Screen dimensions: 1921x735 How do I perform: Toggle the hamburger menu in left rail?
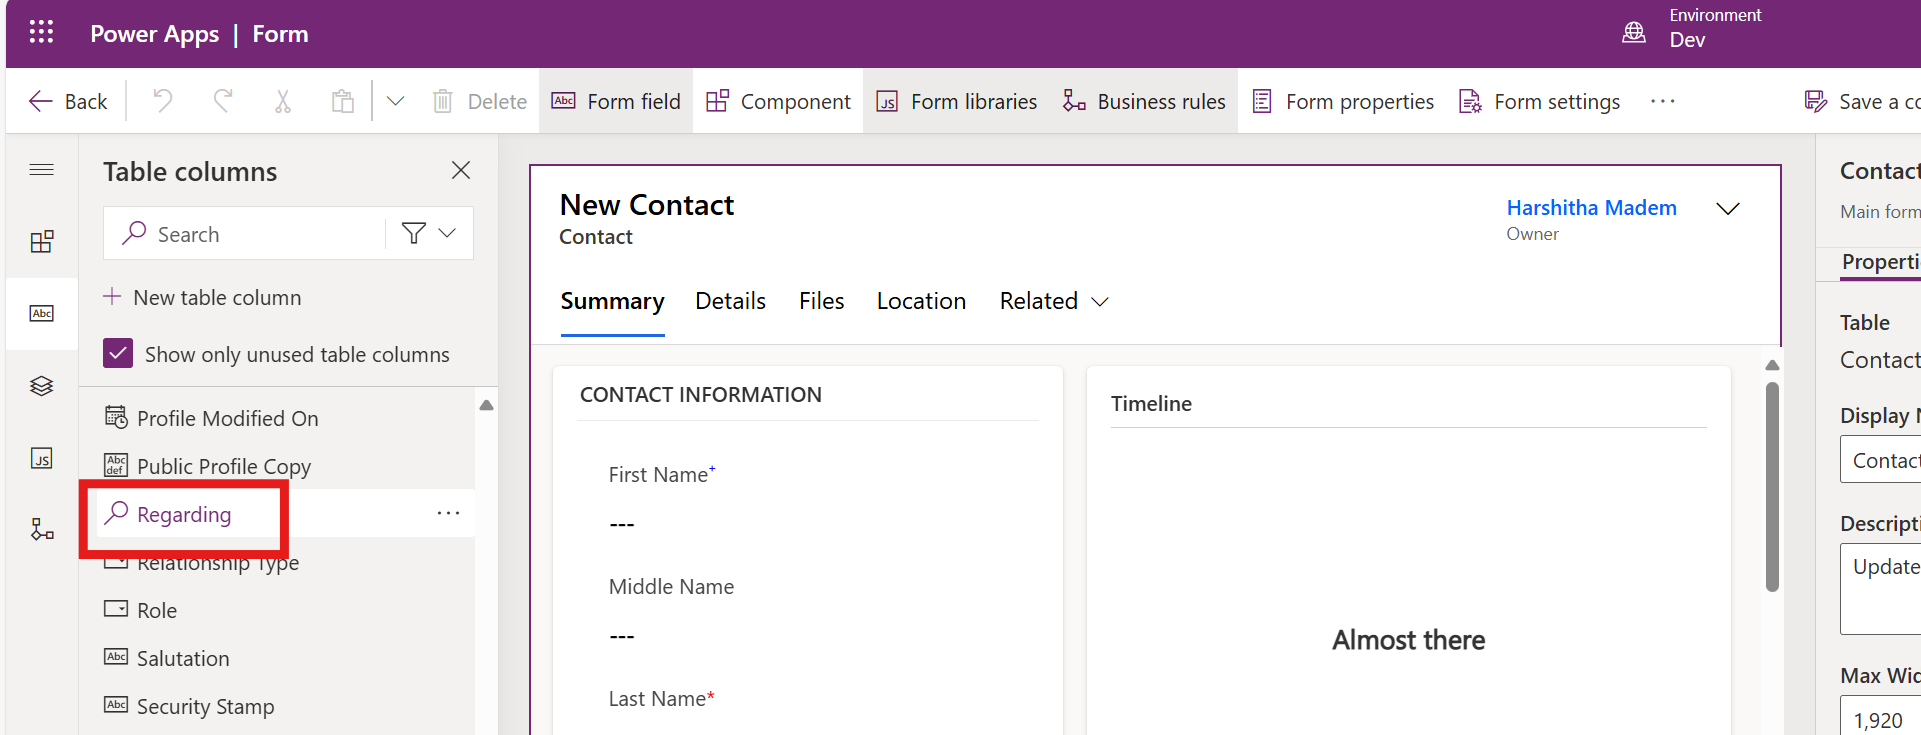[42, 169]
